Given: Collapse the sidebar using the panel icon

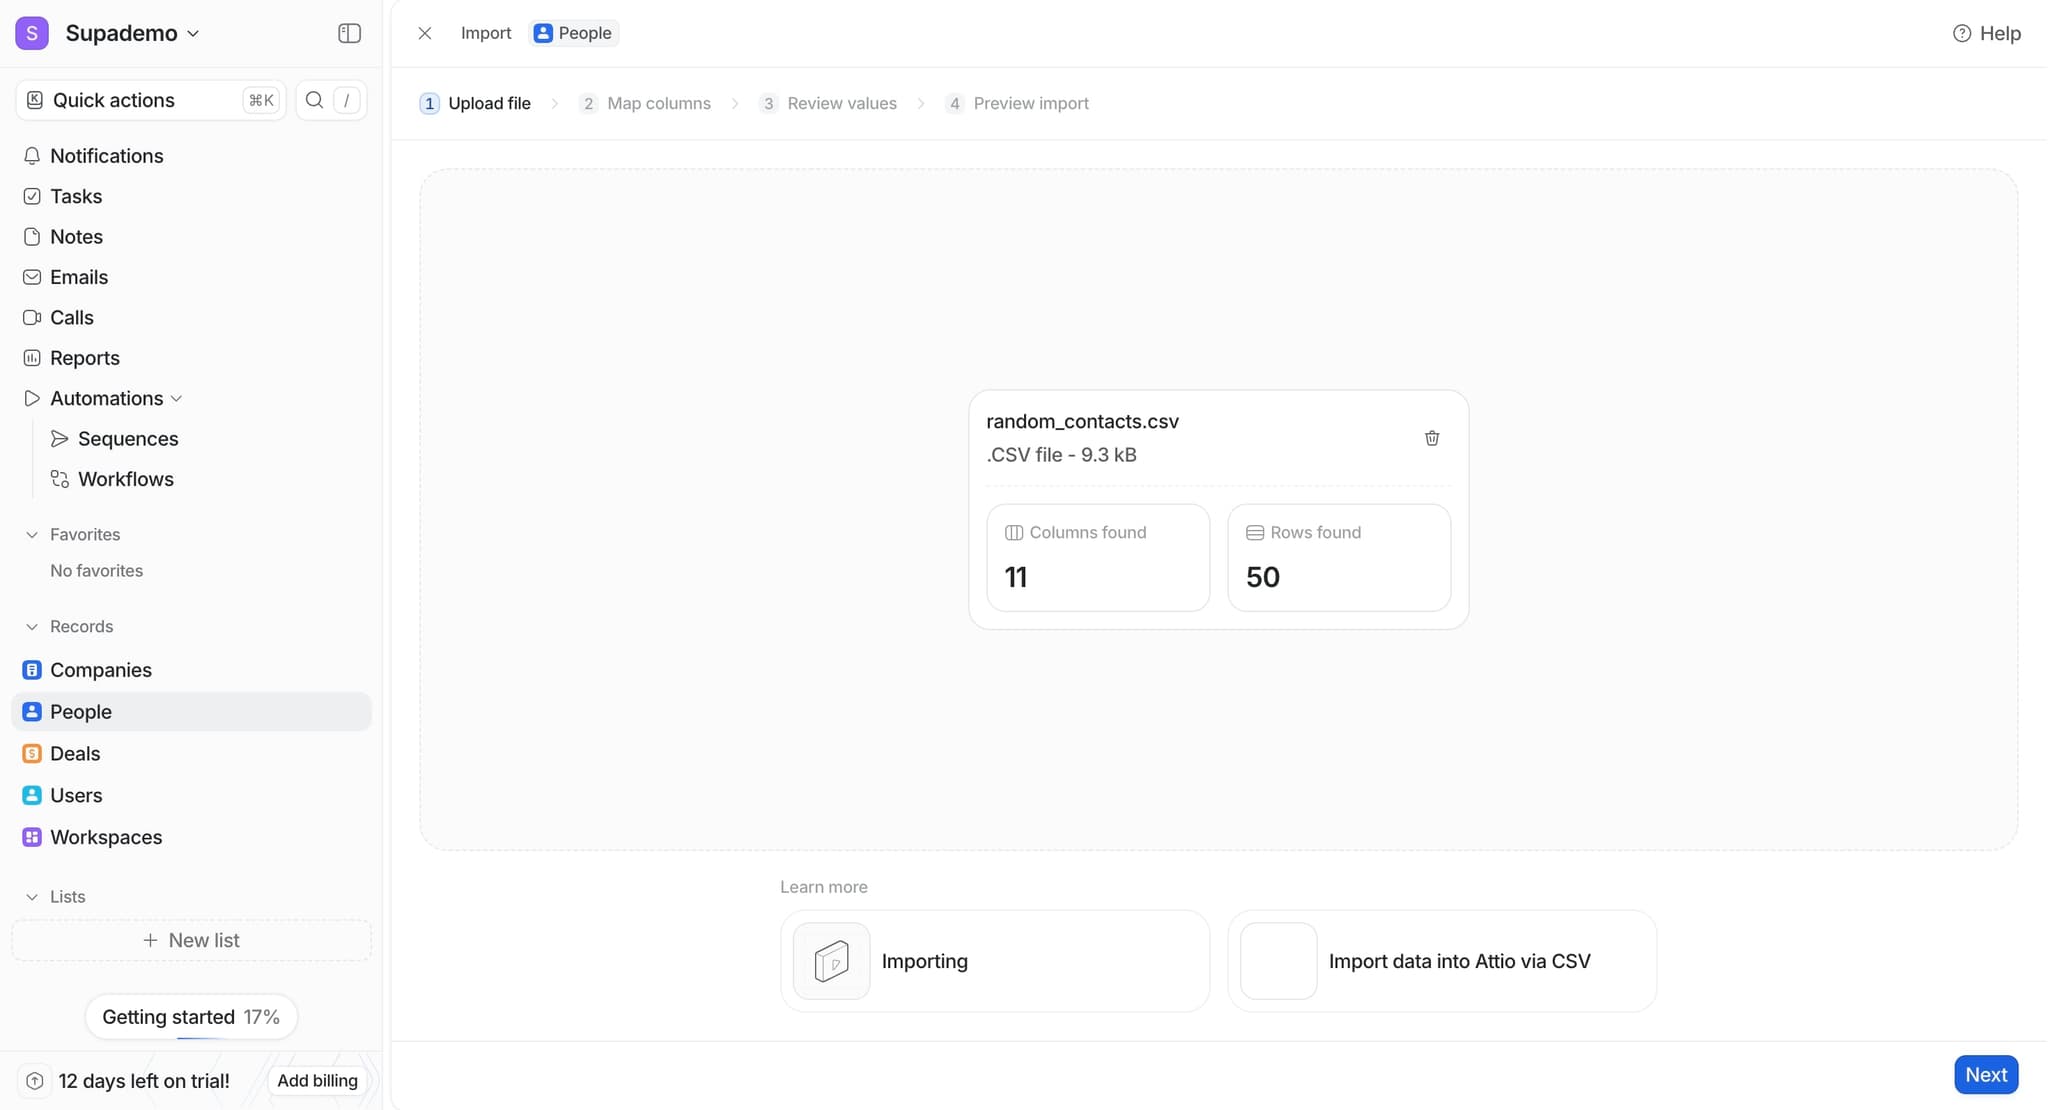Looking at the screenshot, I should (349, 32).
